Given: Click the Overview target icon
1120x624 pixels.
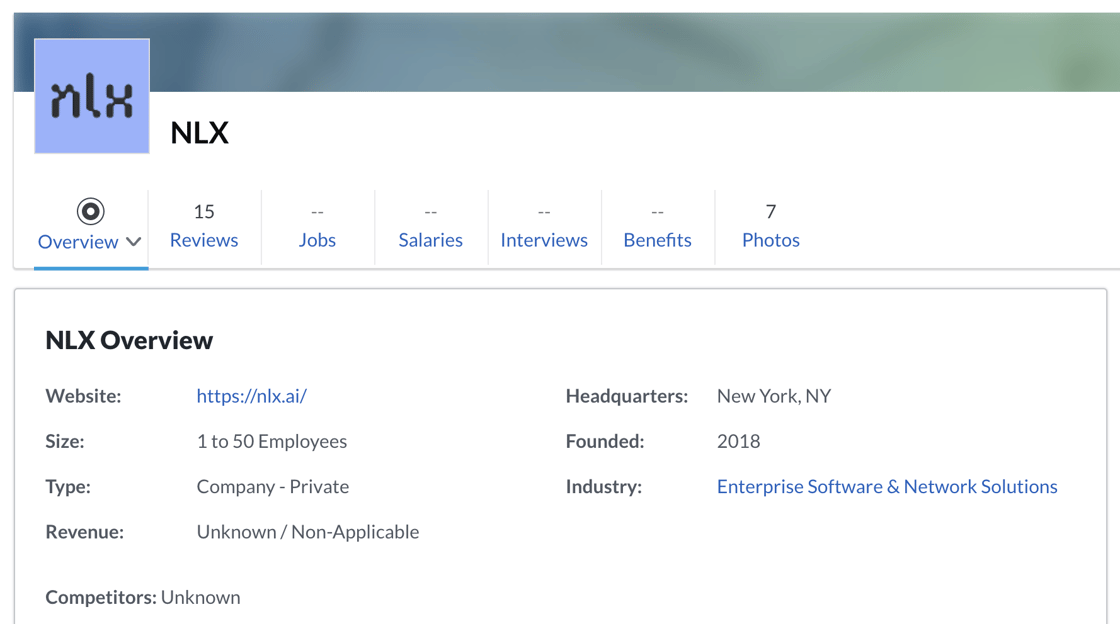Looking at the screenshot, I should tap(90, 211).
